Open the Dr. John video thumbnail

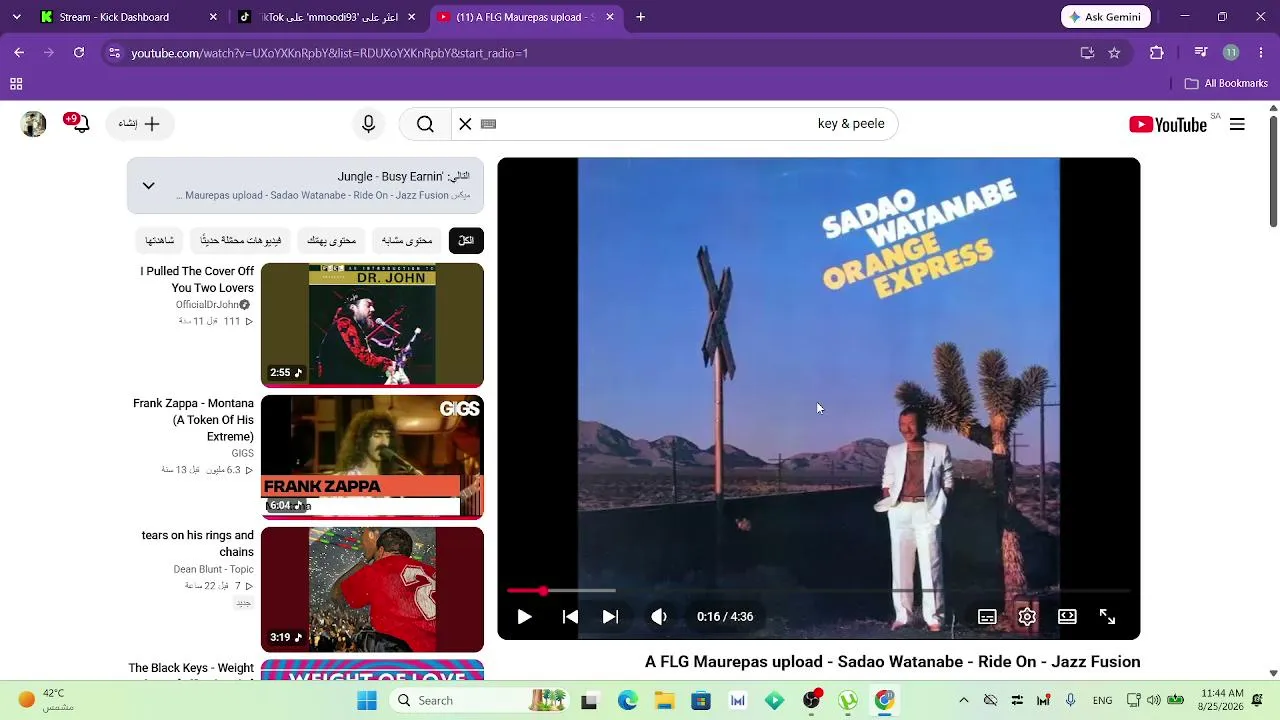click(x=372, y=325)
